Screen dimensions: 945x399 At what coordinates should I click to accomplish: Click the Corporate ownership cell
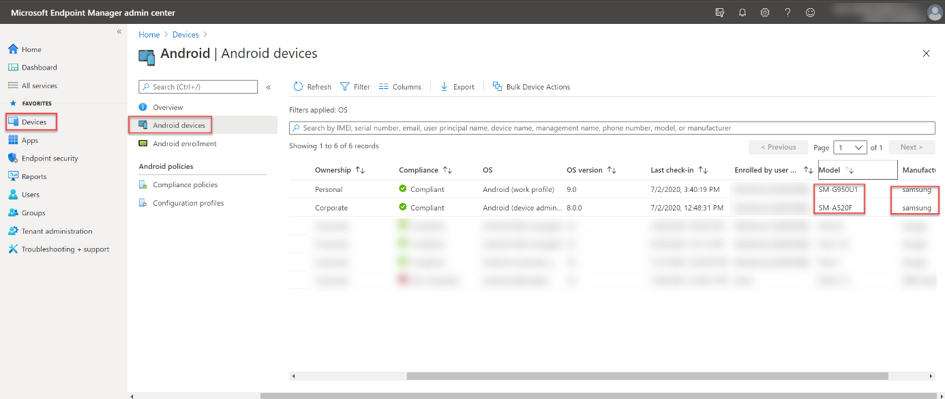tap(331, 207)
